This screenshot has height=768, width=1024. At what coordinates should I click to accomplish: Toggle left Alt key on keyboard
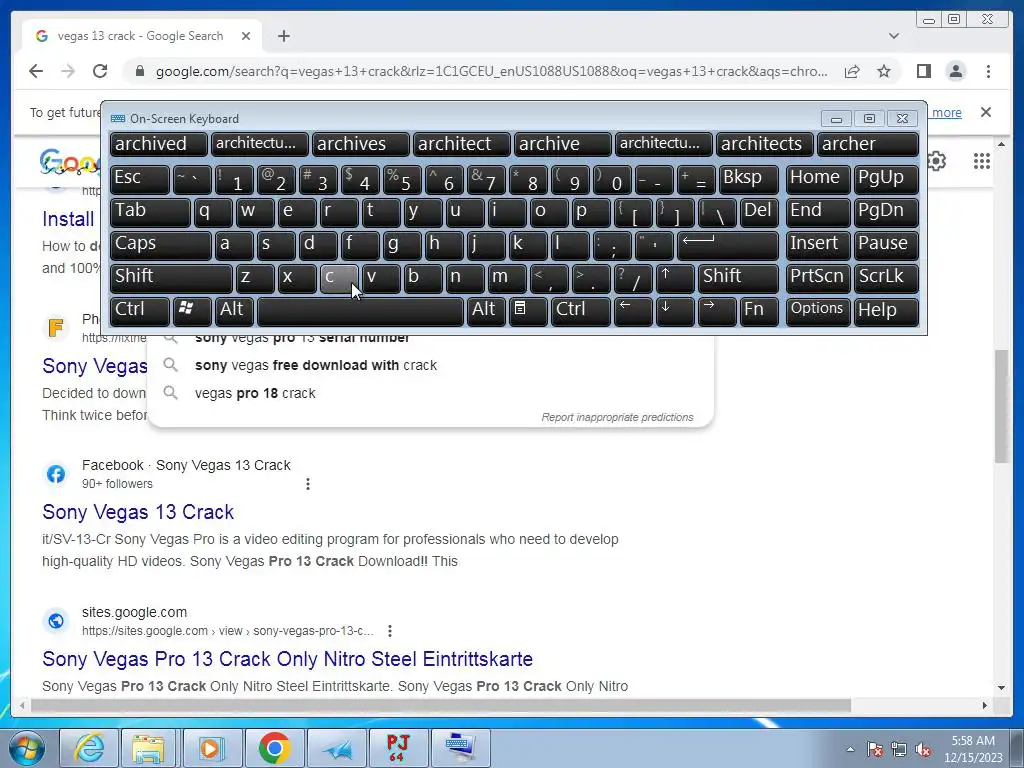pos(234,310)
